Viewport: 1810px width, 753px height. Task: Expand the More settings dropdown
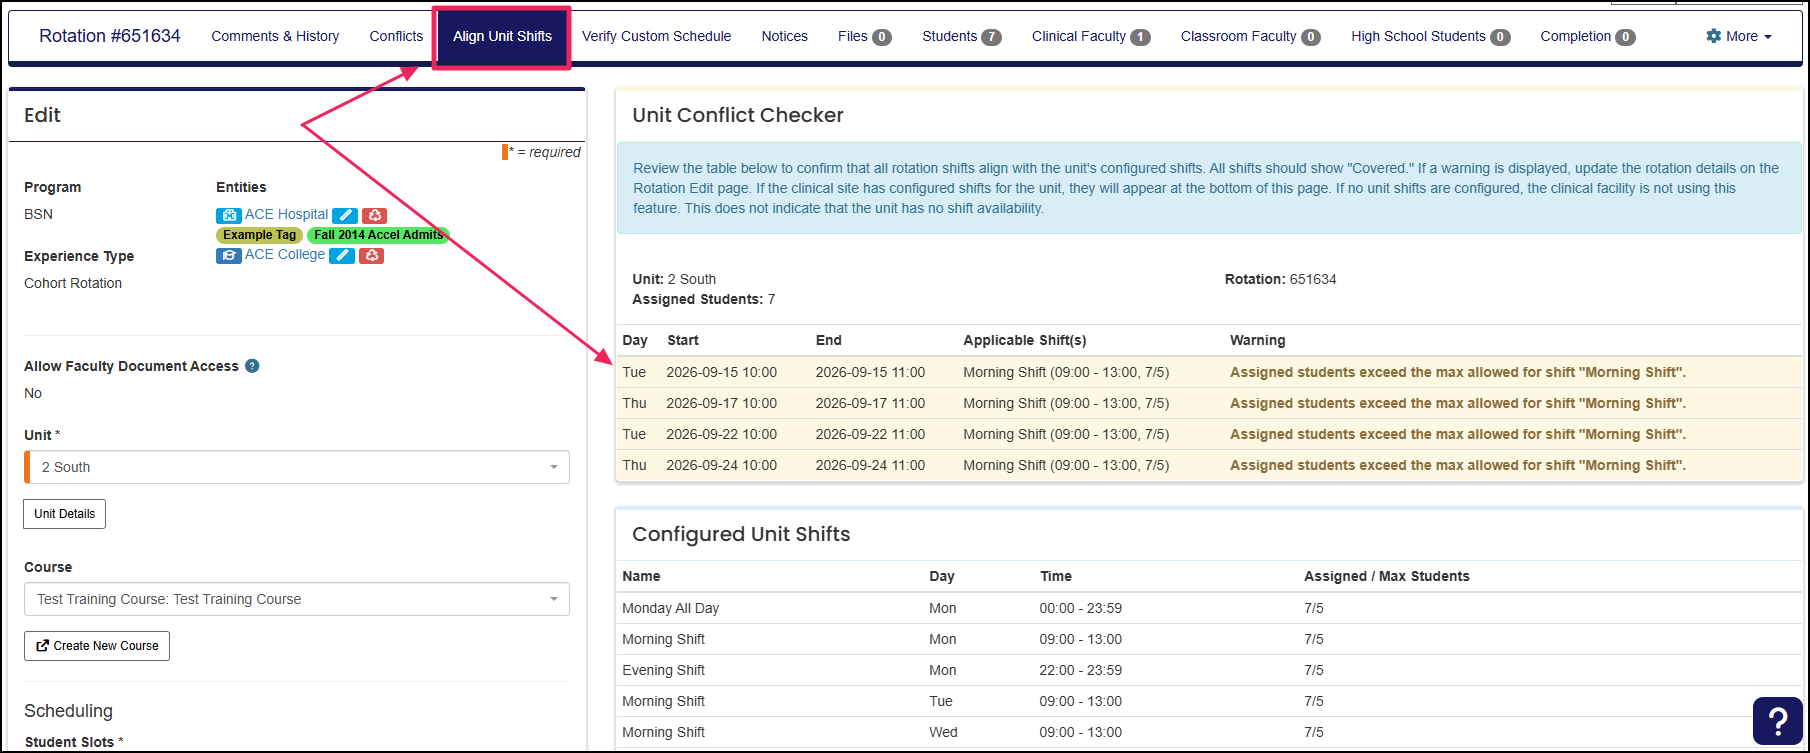point(1739,36)
